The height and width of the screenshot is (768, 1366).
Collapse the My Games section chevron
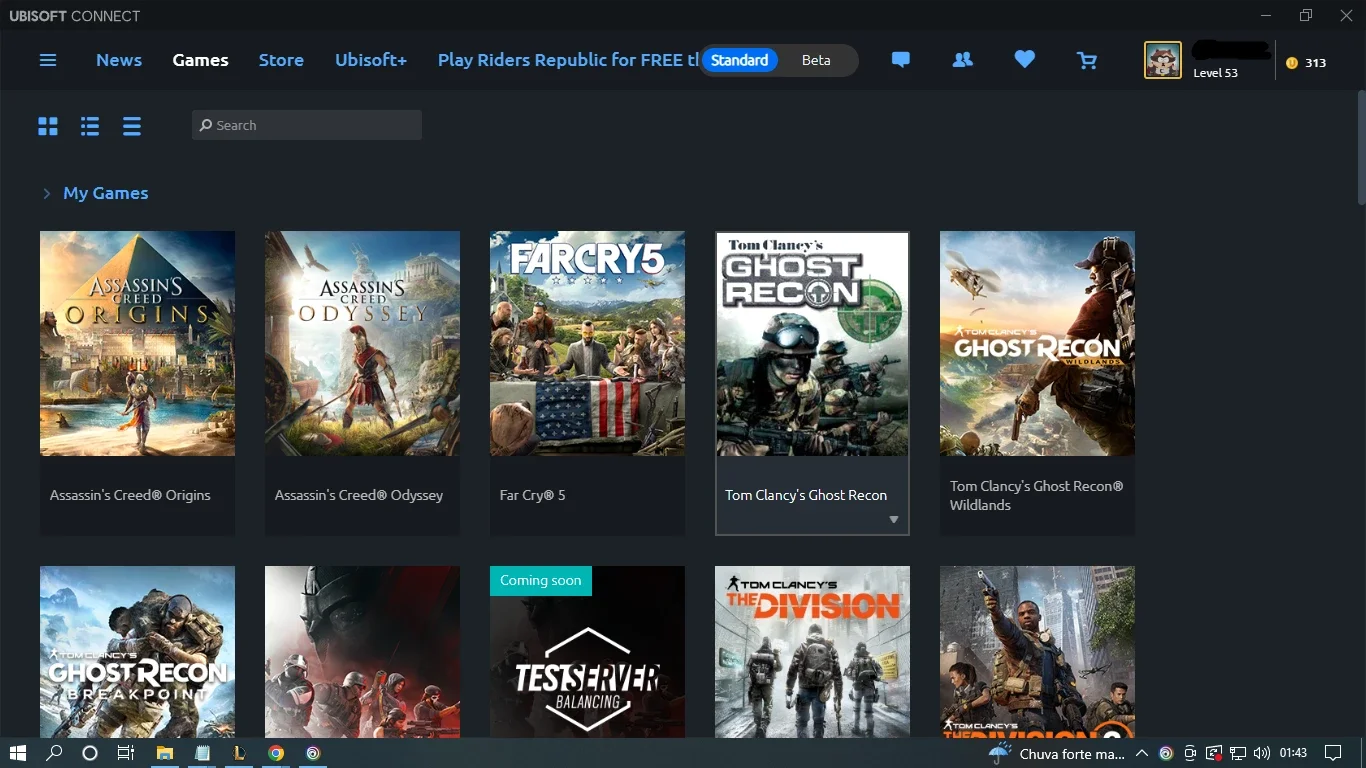tap(46, 194)
